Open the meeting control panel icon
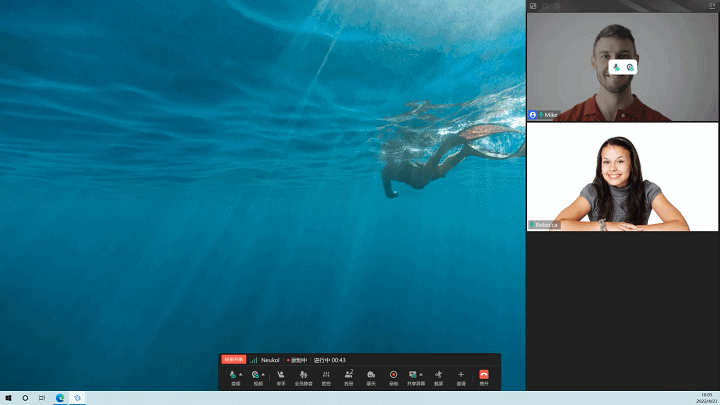Screen dimensions: 720x405 click(x=326, y=375)
